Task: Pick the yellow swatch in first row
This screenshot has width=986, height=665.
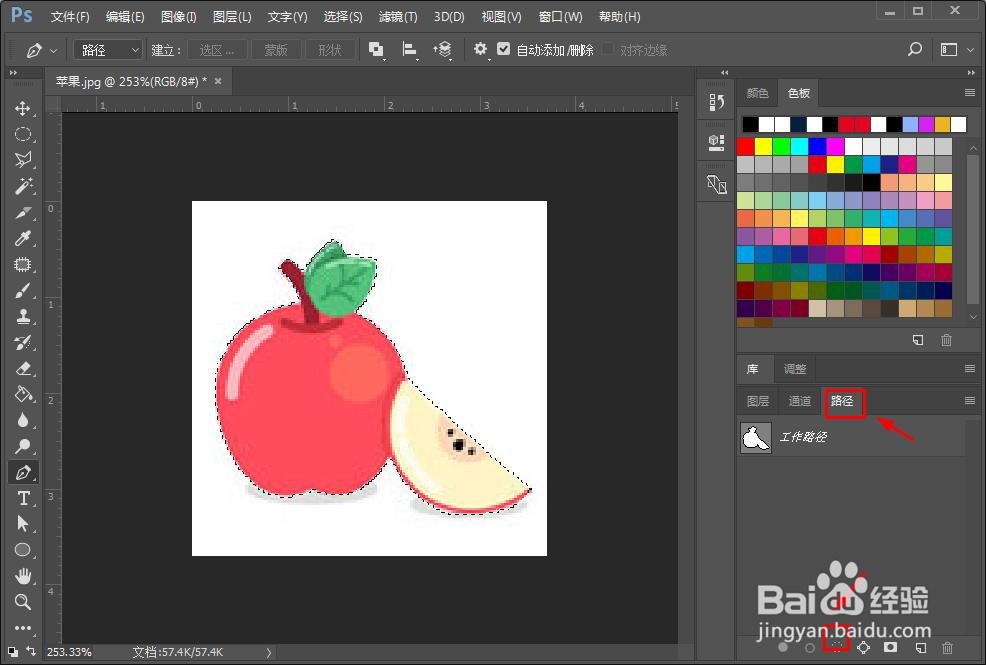Action: (763, 146)
